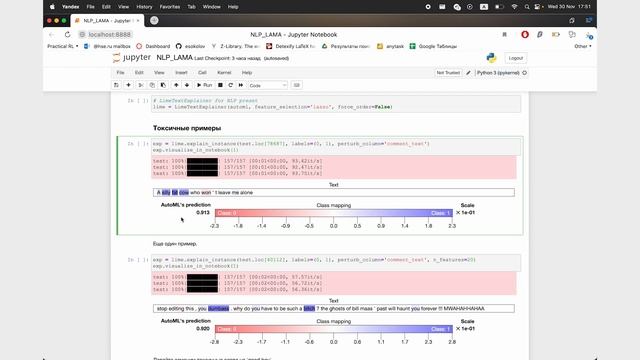Run the selected cell
Image resolution: width=640 pixels, height=360 pixels.
204,85
